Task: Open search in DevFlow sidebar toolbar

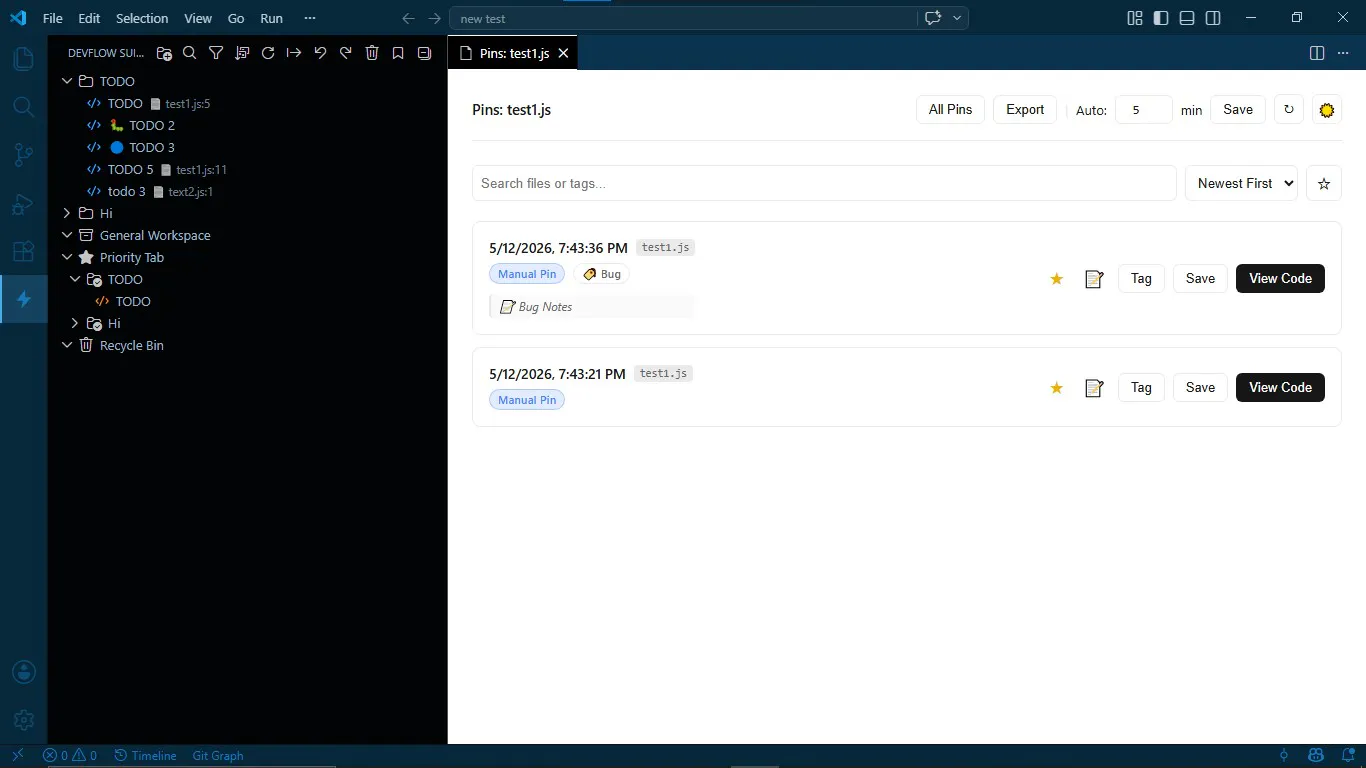Action: click(x=190, y=53)
